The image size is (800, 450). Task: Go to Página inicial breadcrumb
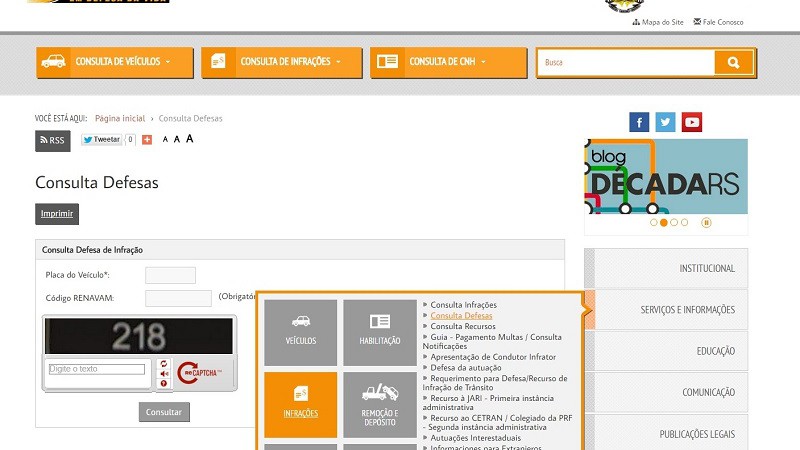[x=120, y=118]
